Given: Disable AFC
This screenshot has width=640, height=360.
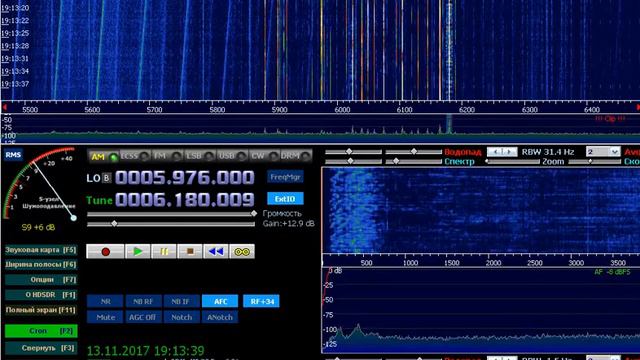Looking at the screenshot, I should pos(220,302).
